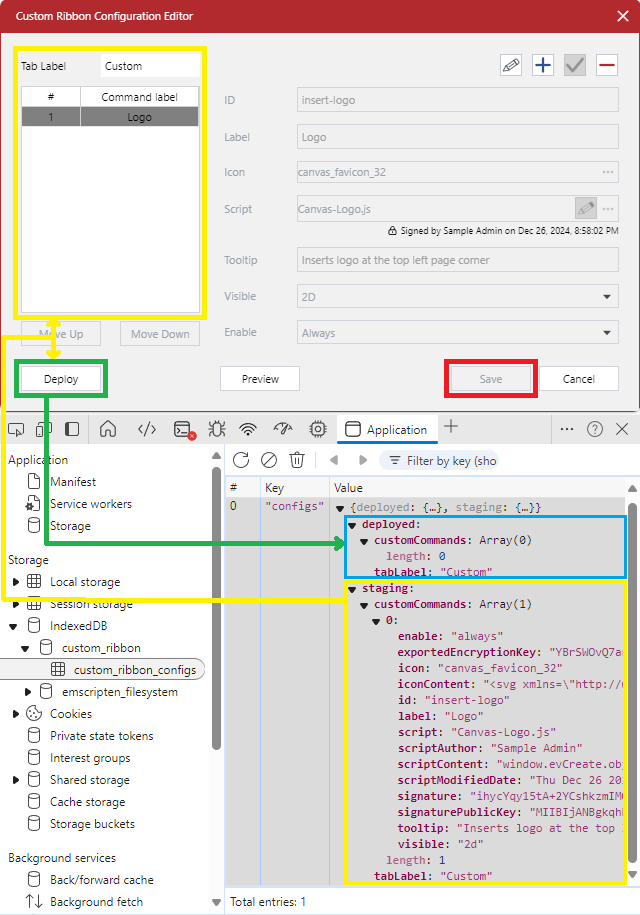Expand the Local storage tree node
The height and width of the screenshot is (915, 640).
pos(16,582)
